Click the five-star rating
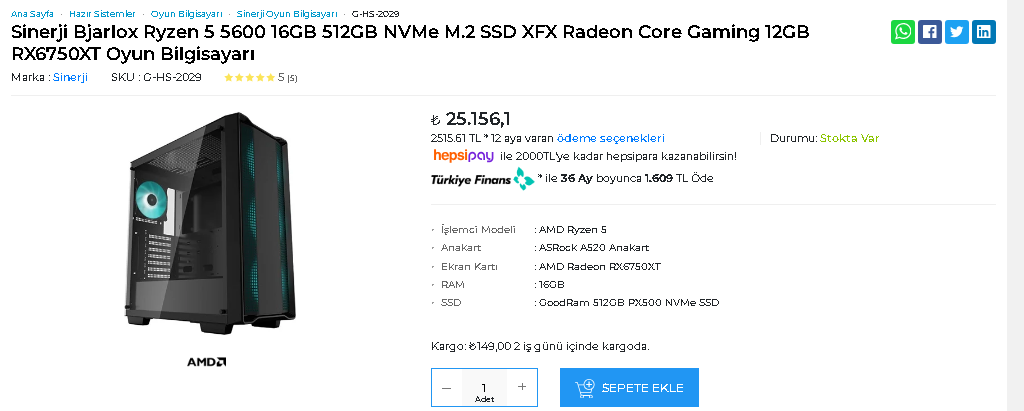 click(249, 77)
